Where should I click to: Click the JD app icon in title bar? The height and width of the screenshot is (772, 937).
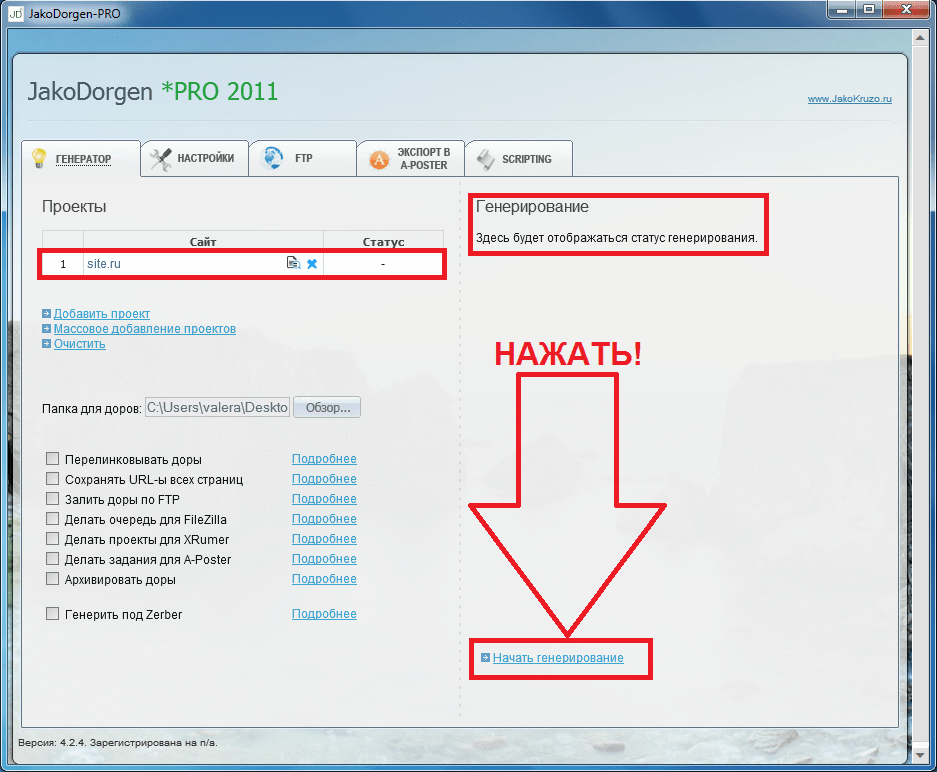16,13
